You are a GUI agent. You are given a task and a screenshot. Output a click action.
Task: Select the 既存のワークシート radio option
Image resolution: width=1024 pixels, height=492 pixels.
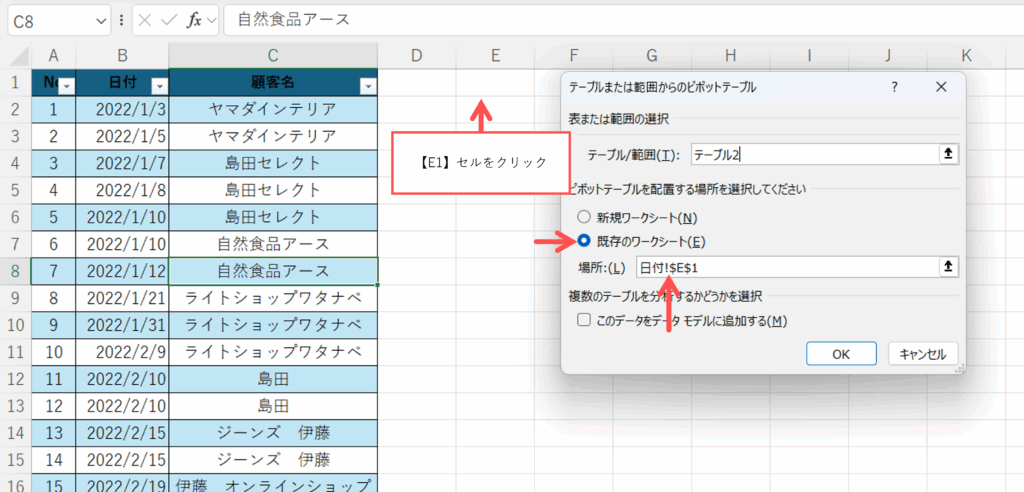pos(584,241)
